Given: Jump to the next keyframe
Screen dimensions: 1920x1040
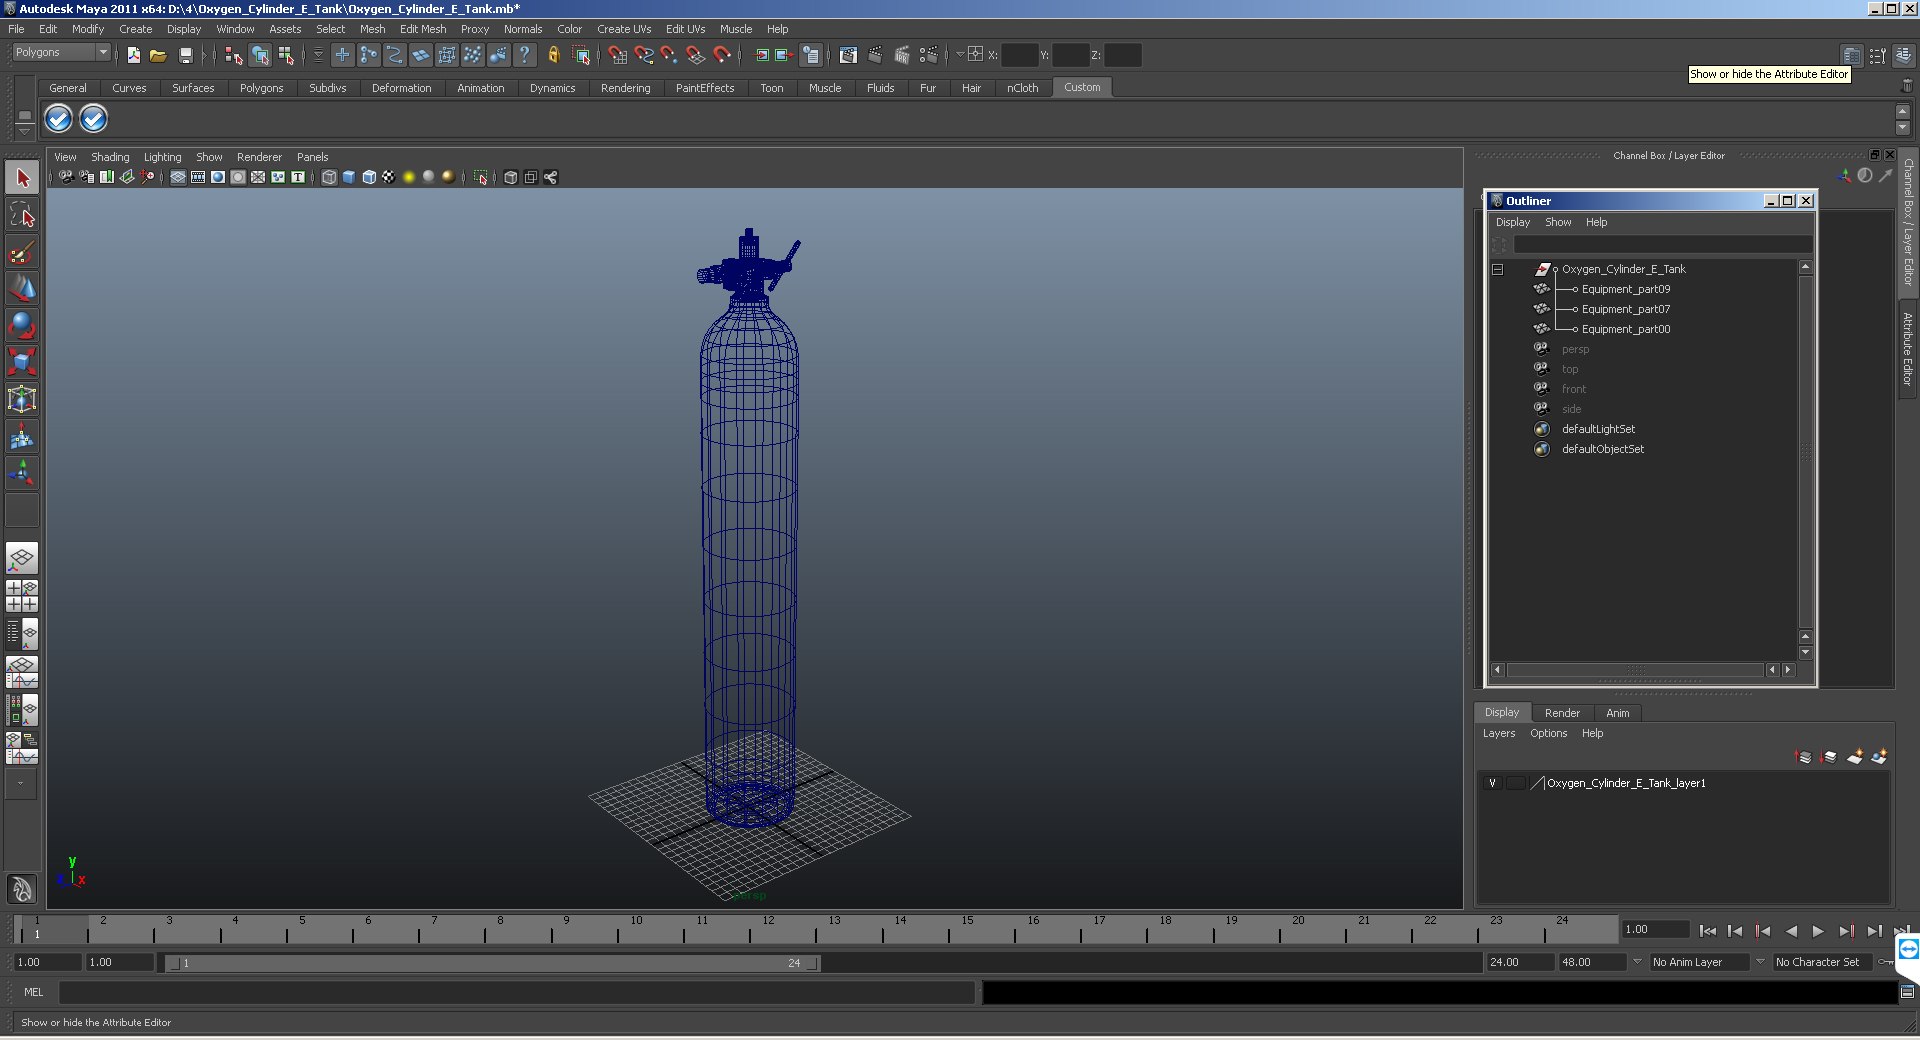Looking at the screenshot, I should (1846, 931).
